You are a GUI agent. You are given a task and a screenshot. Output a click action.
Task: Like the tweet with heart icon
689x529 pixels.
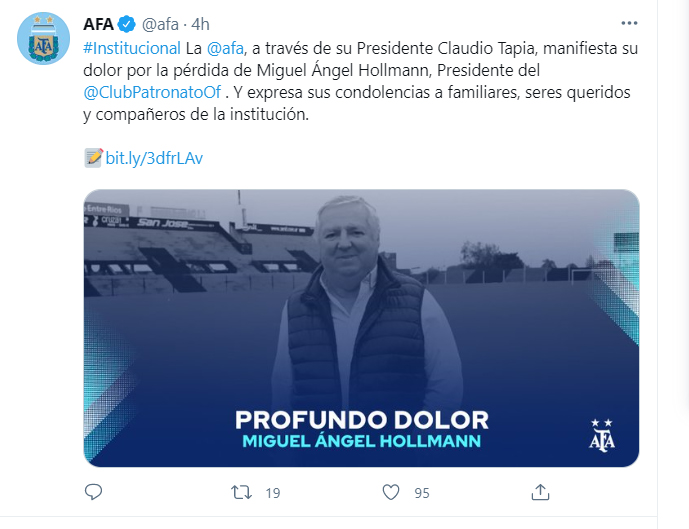[391, 492]
